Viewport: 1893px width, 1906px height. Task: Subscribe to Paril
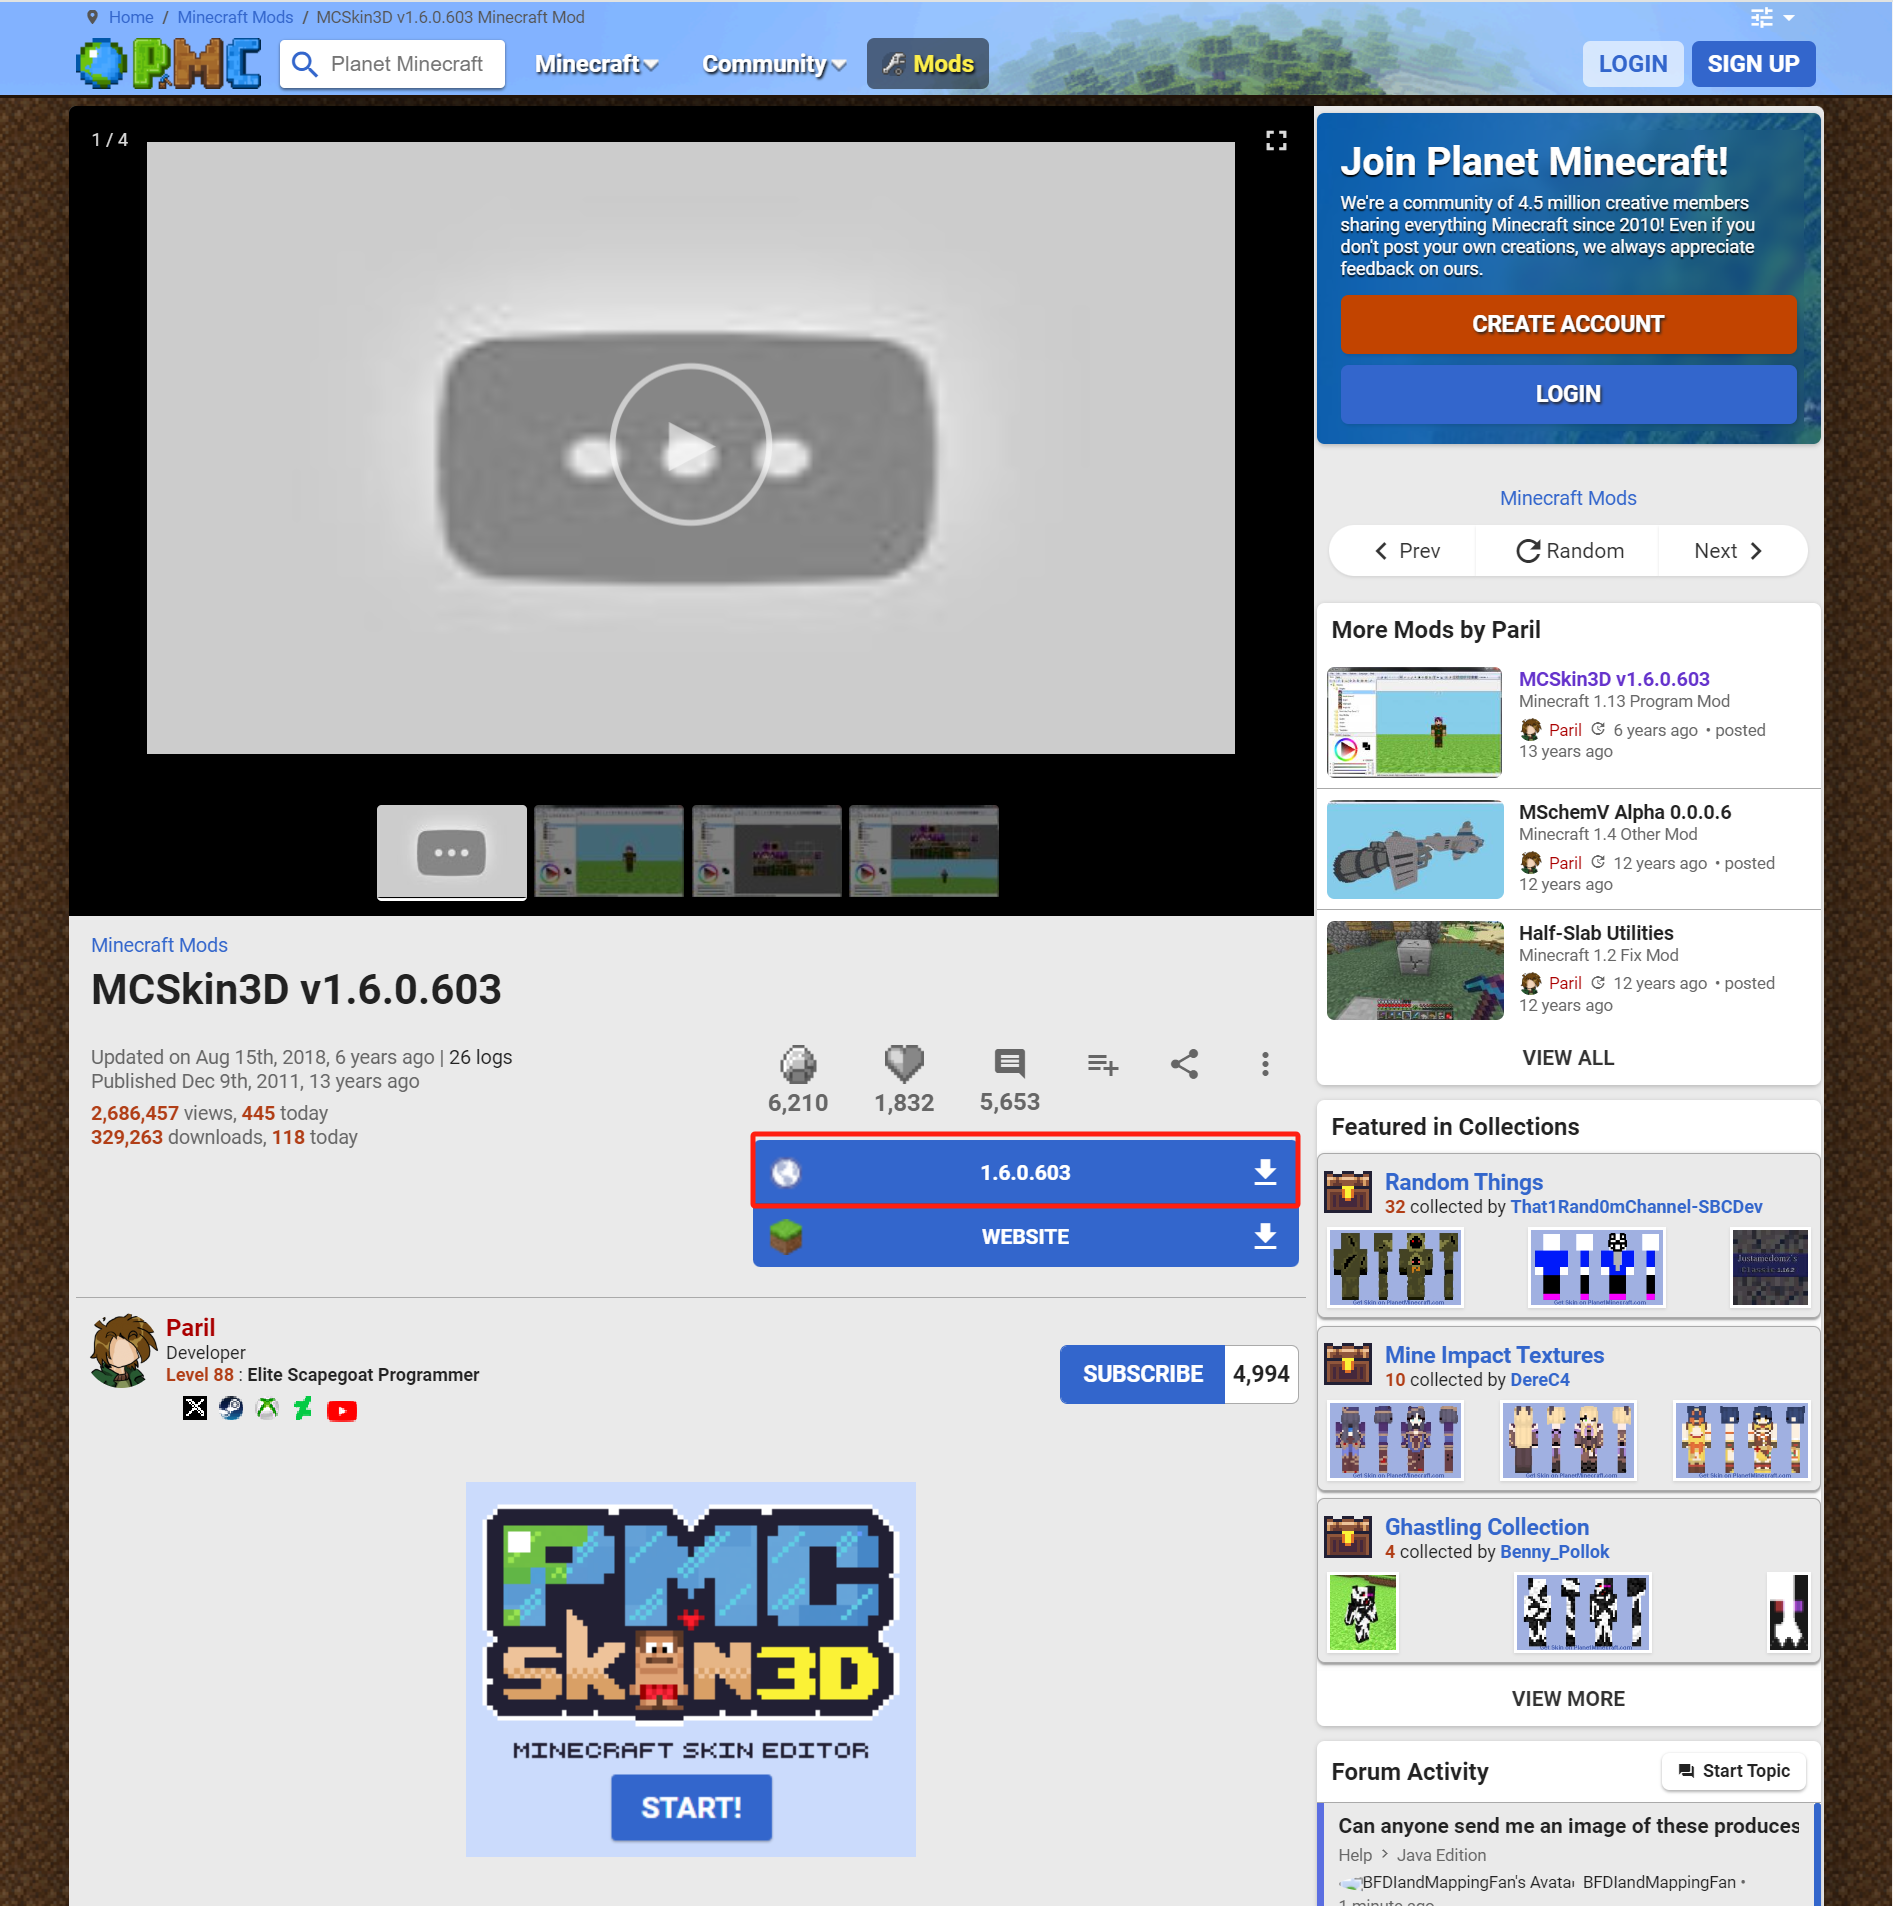point(1142,1374)
